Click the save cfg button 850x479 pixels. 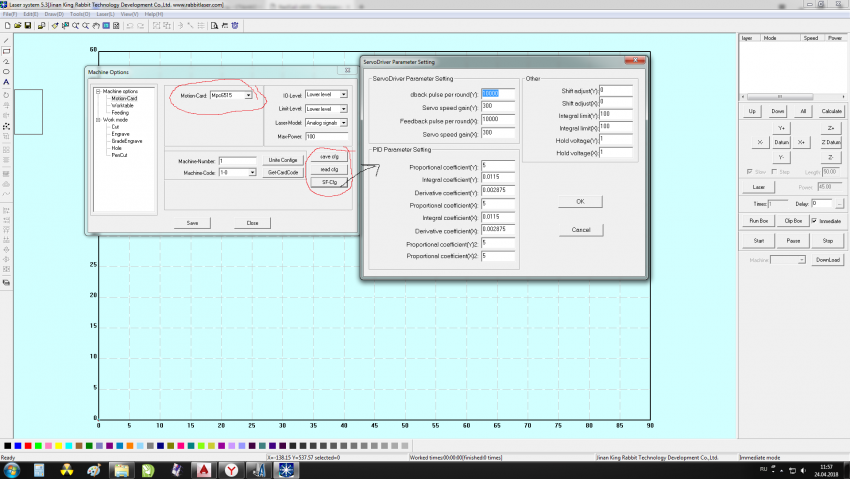tap(329, 157)
